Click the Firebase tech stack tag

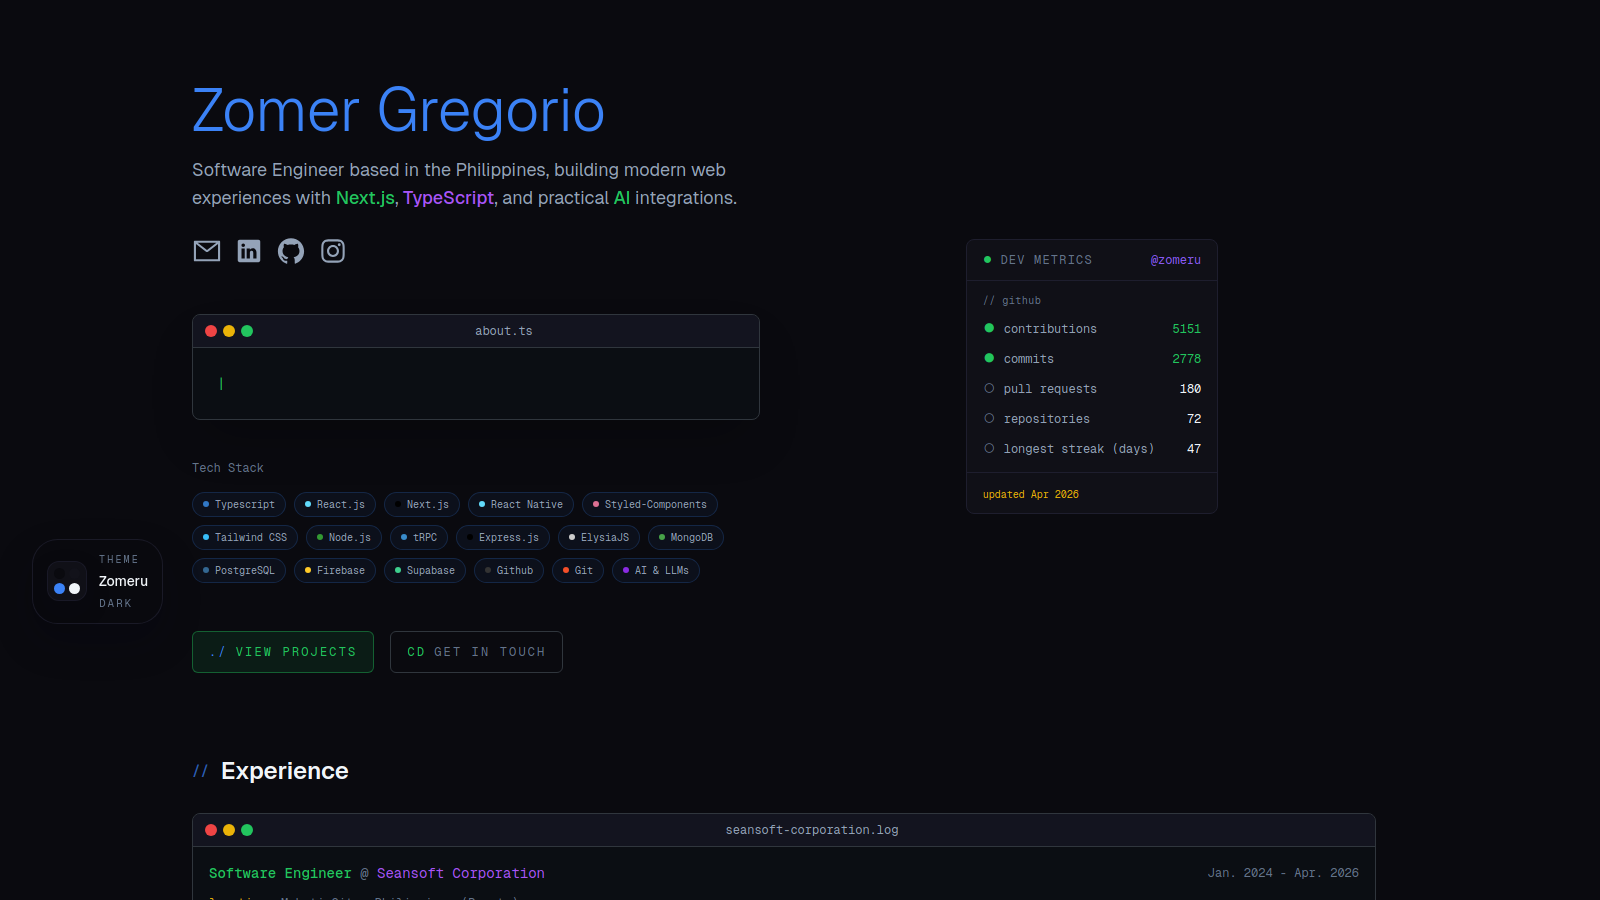click(335, 571)
